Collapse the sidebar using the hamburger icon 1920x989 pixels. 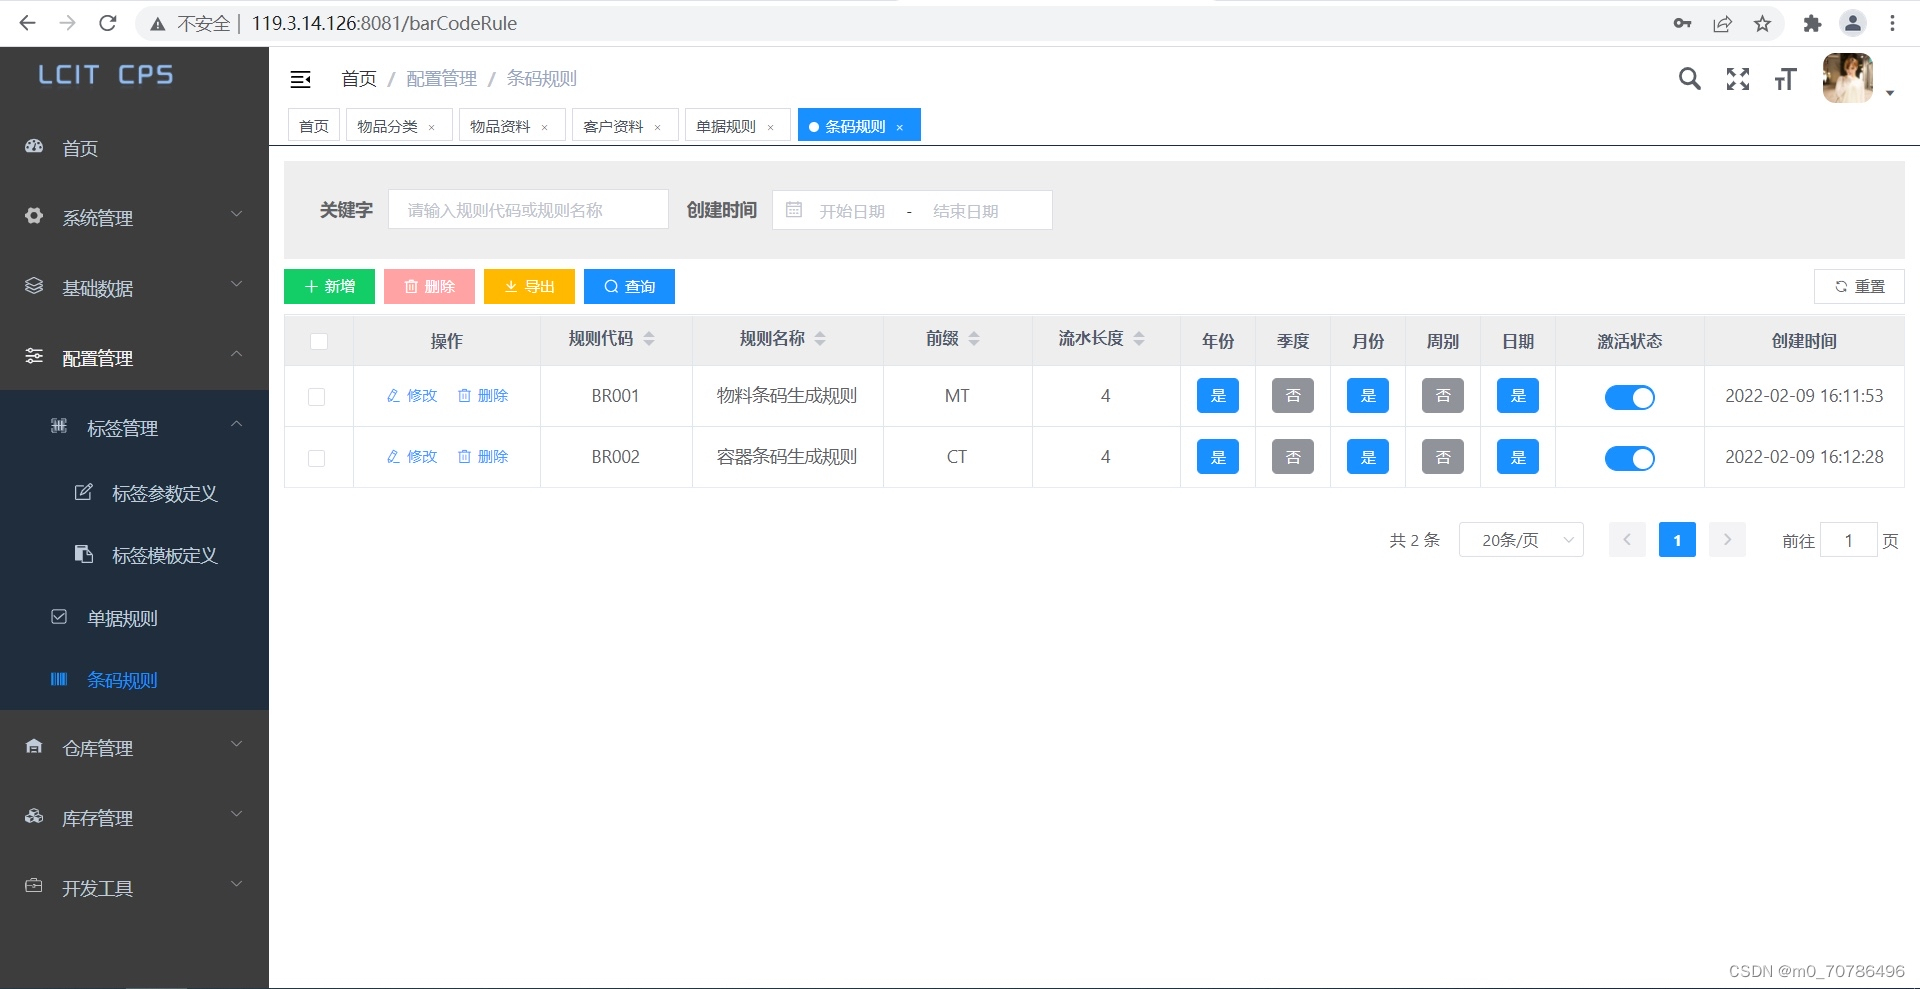[x=300, y=79]
